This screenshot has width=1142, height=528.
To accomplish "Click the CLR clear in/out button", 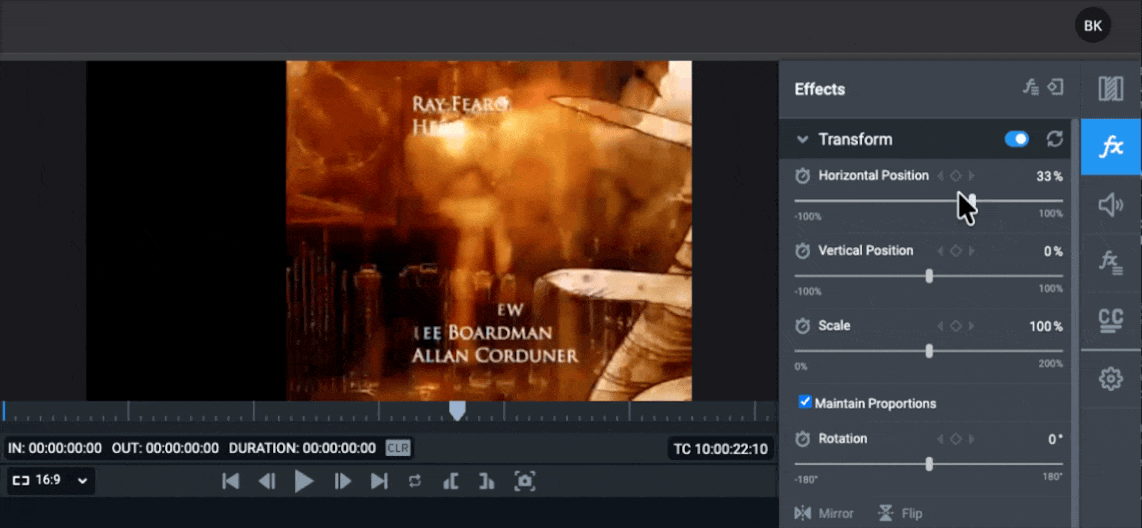I will (398, 448).
